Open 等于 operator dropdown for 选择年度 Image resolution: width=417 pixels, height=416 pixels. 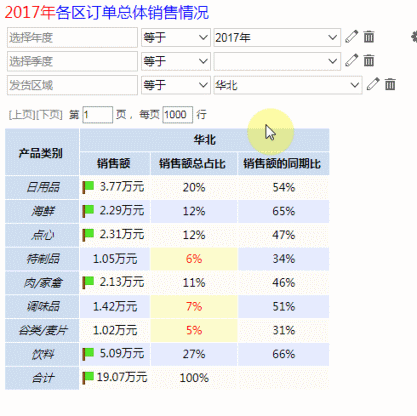click(x=176, y=37)
